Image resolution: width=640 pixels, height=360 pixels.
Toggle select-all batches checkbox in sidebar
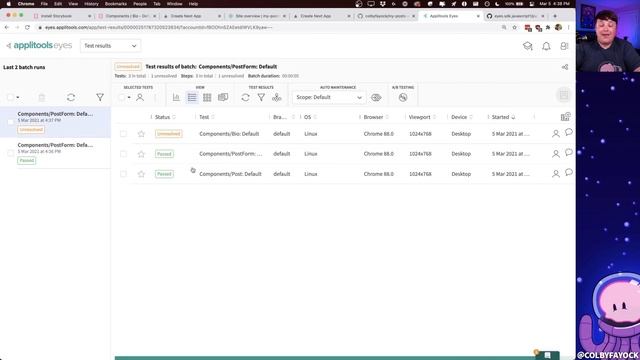coord(10,97)
